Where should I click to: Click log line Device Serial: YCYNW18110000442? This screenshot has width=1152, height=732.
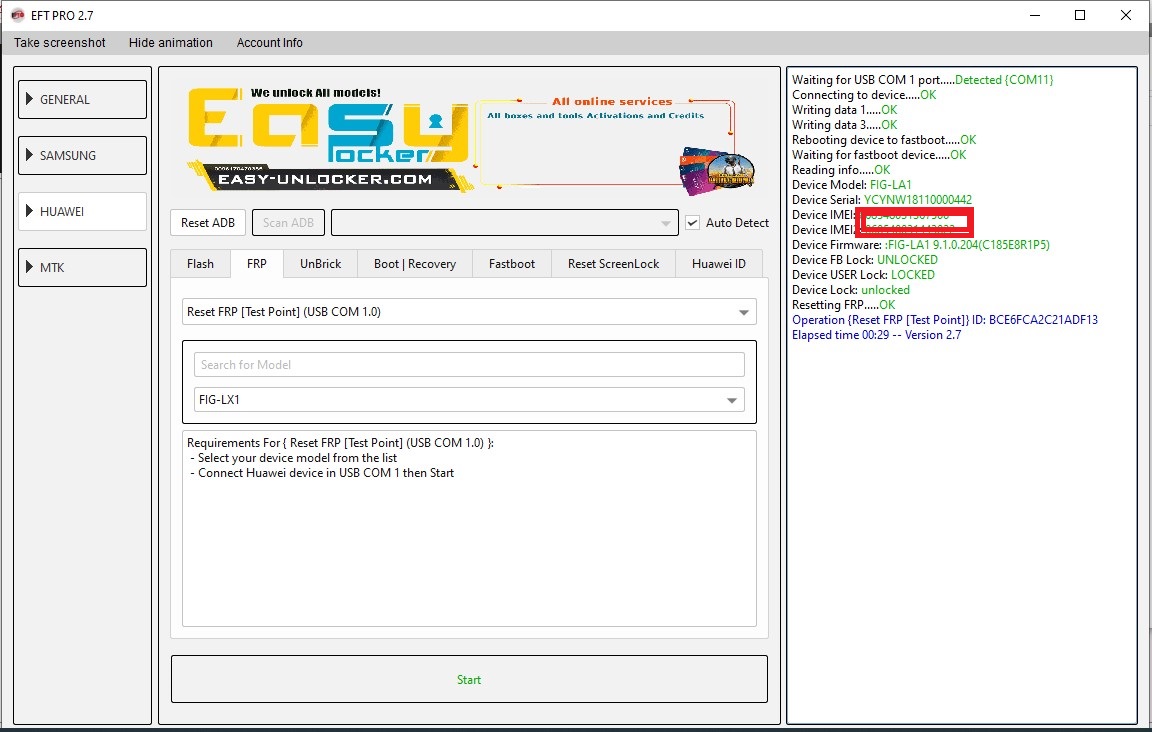(882, 200)
